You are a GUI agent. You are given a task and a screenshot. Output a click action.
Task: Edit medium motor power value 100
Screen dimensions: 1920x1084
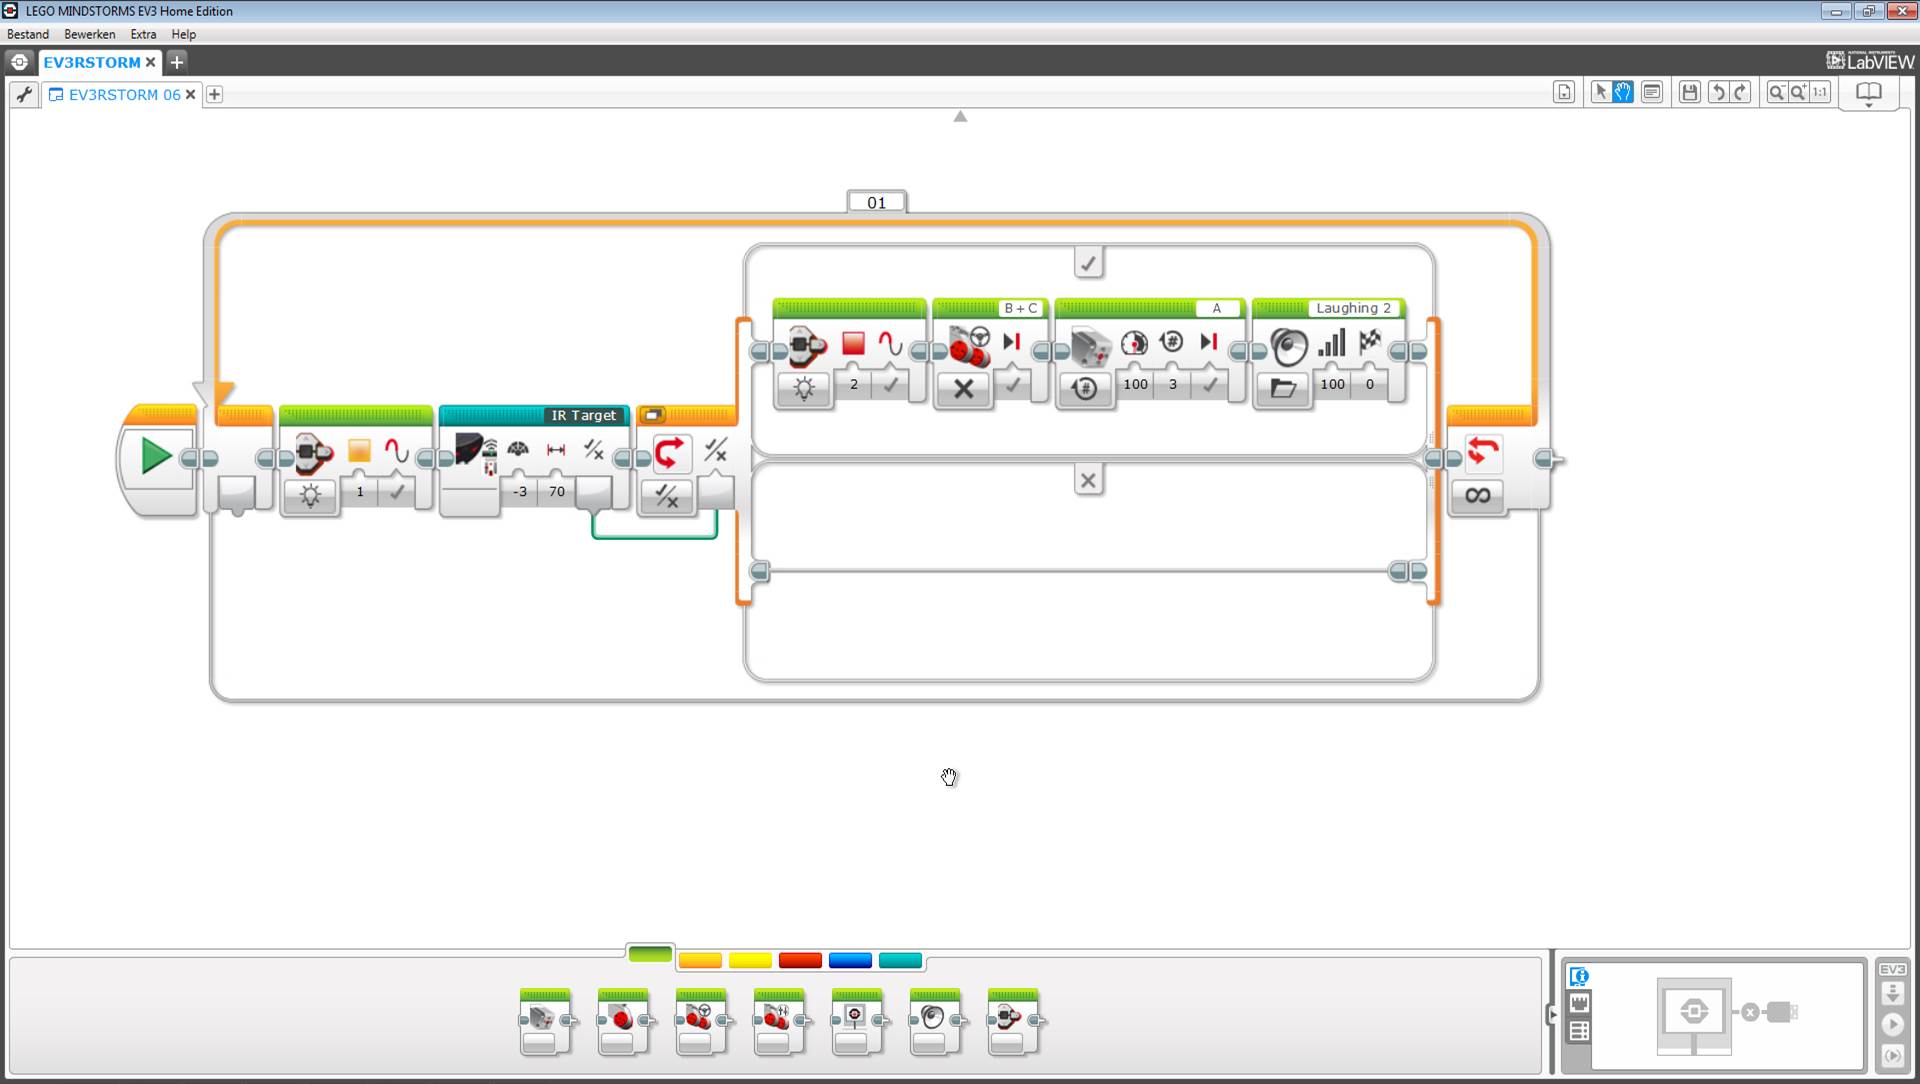pyautogui.click(x=1135, y=384)
